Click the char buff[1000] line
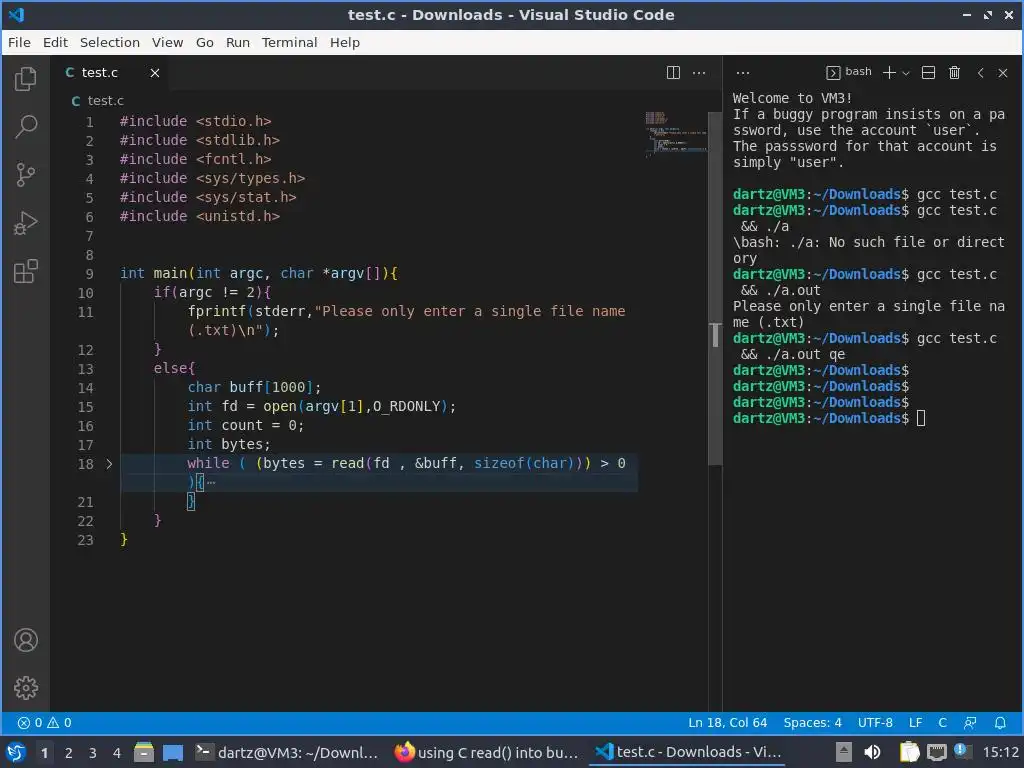The width and height of the screenshot is (1024, 768). click(254, 387)
